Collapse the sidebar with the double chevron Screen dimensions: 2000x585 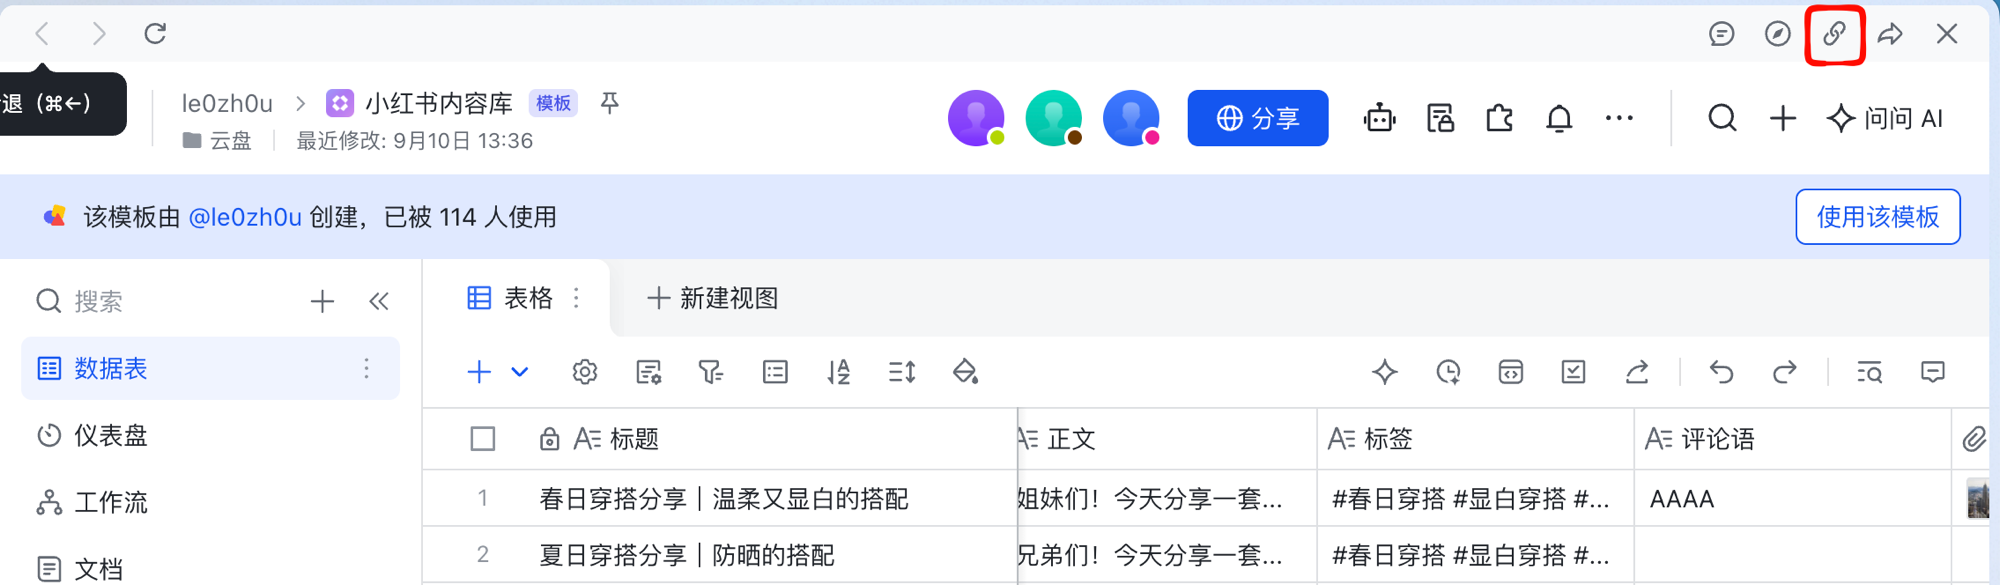pos(379,301)
